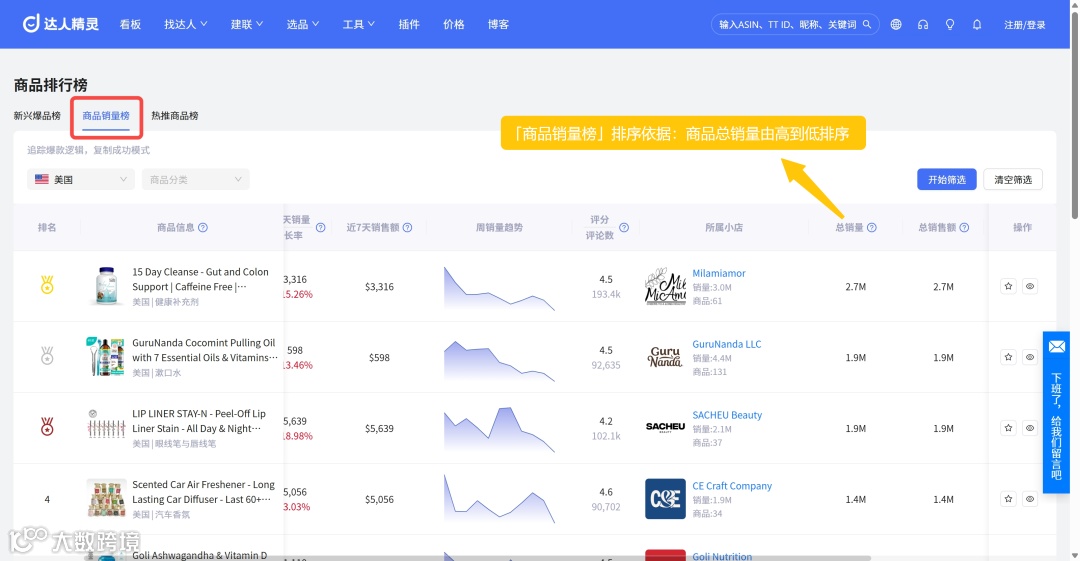Image resolution: width=1080 pixels, height=561 pixels.
Task: Favorite the 15 Day Cleanse product
Action: (1008, 286)
